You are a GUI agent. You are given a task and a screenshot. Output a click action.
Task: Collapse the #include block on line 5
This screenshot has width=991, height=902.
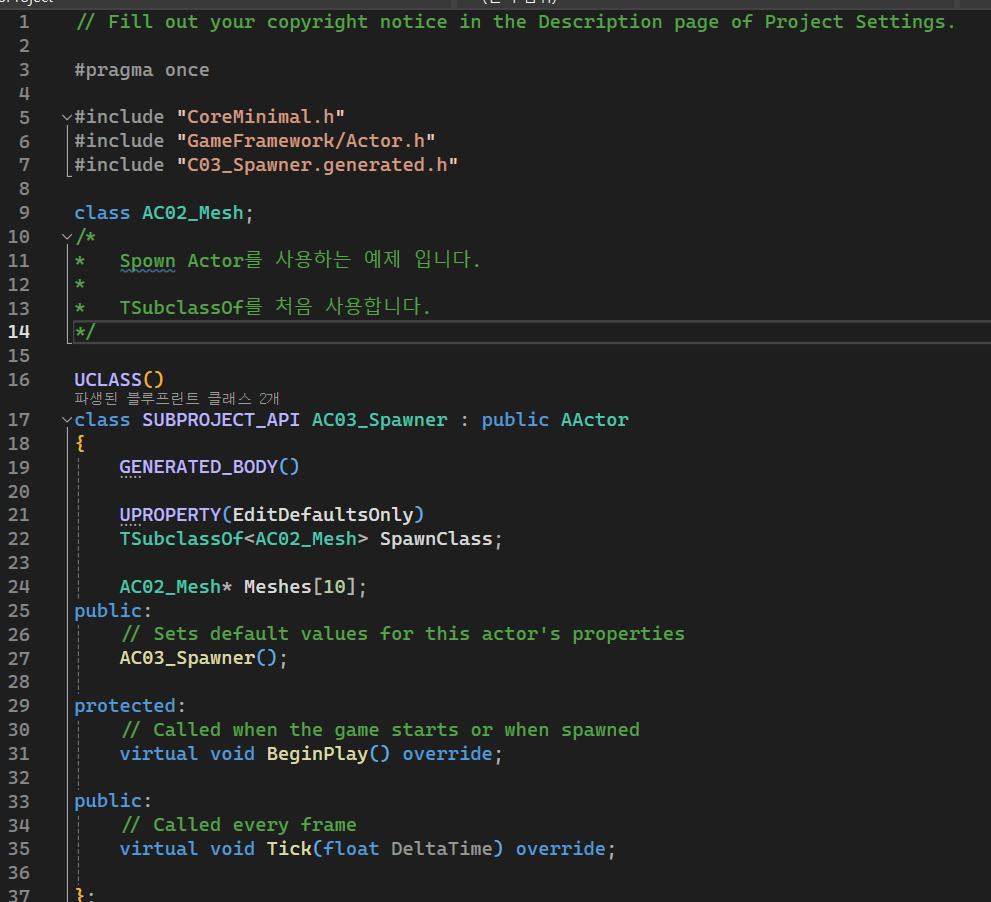click(67, 118)
